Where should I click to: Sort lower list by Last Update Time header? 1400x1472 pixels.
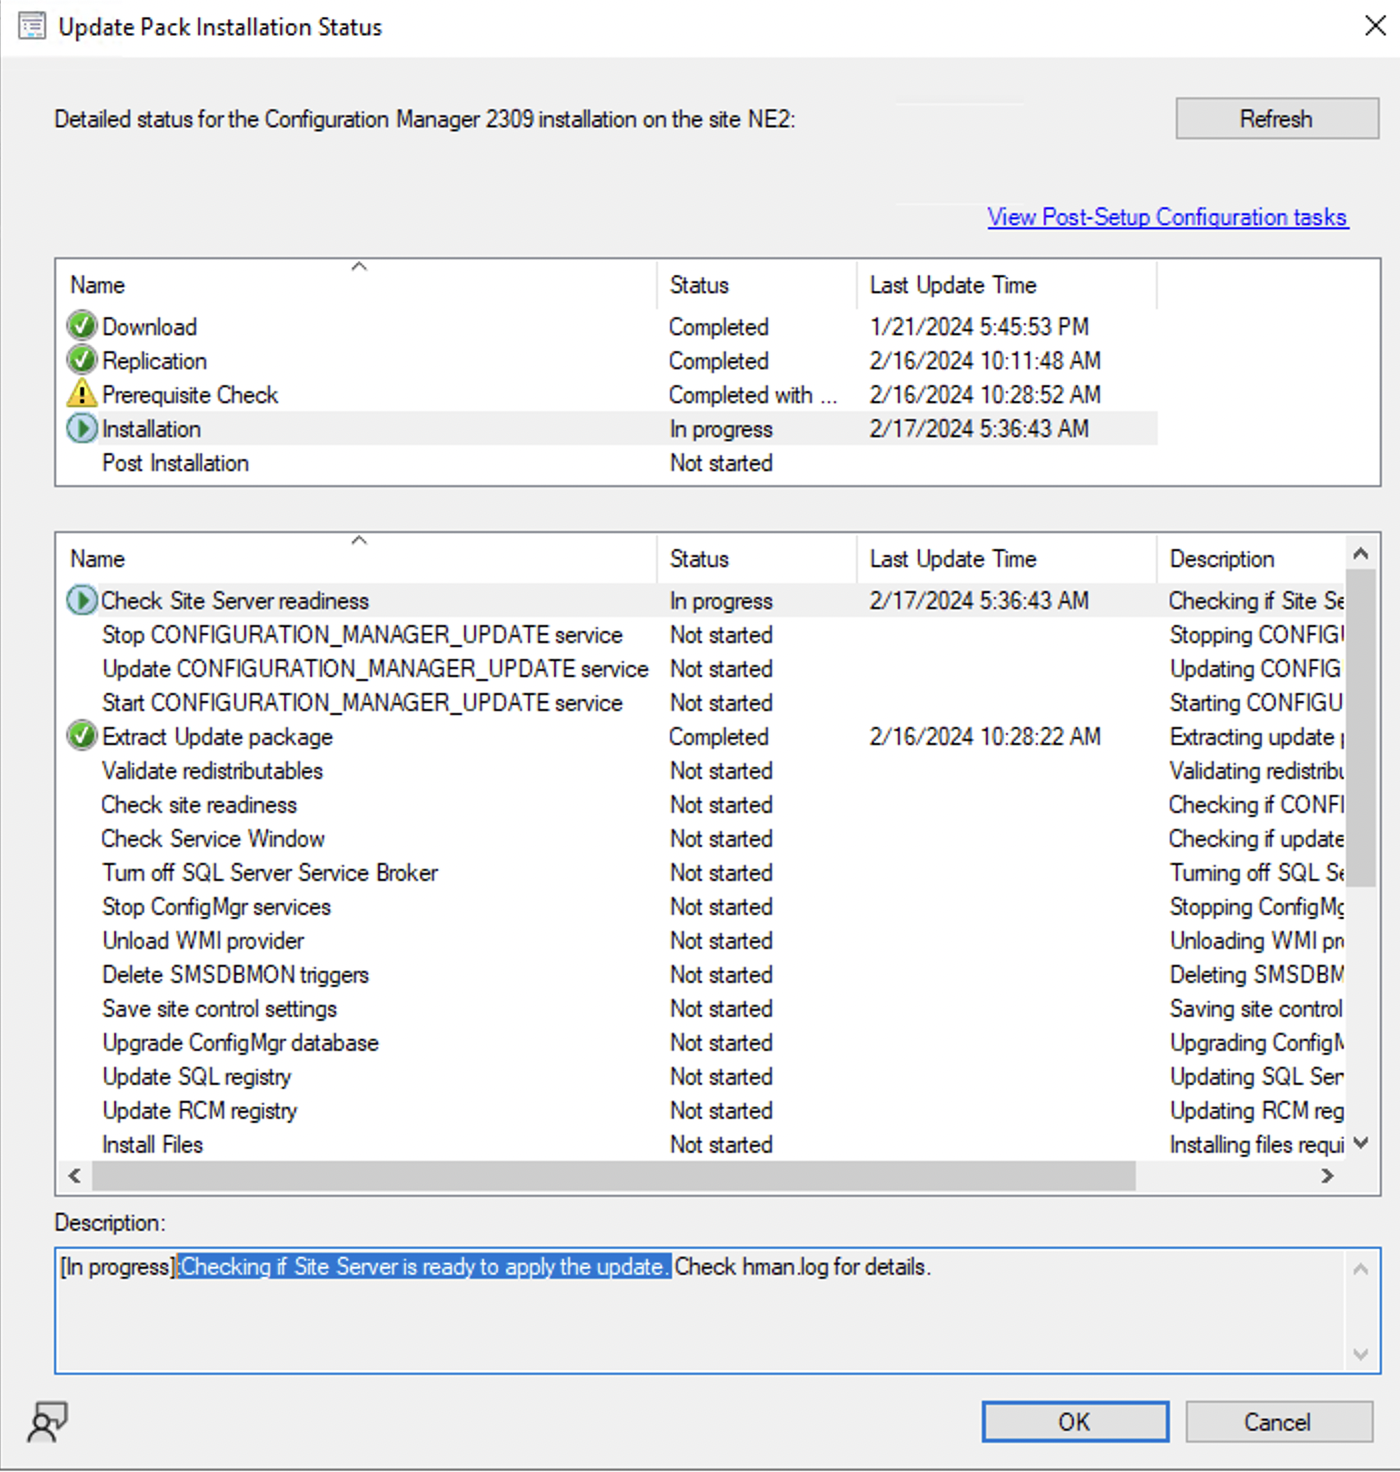pyautogui.click(x=1007, y=559)
